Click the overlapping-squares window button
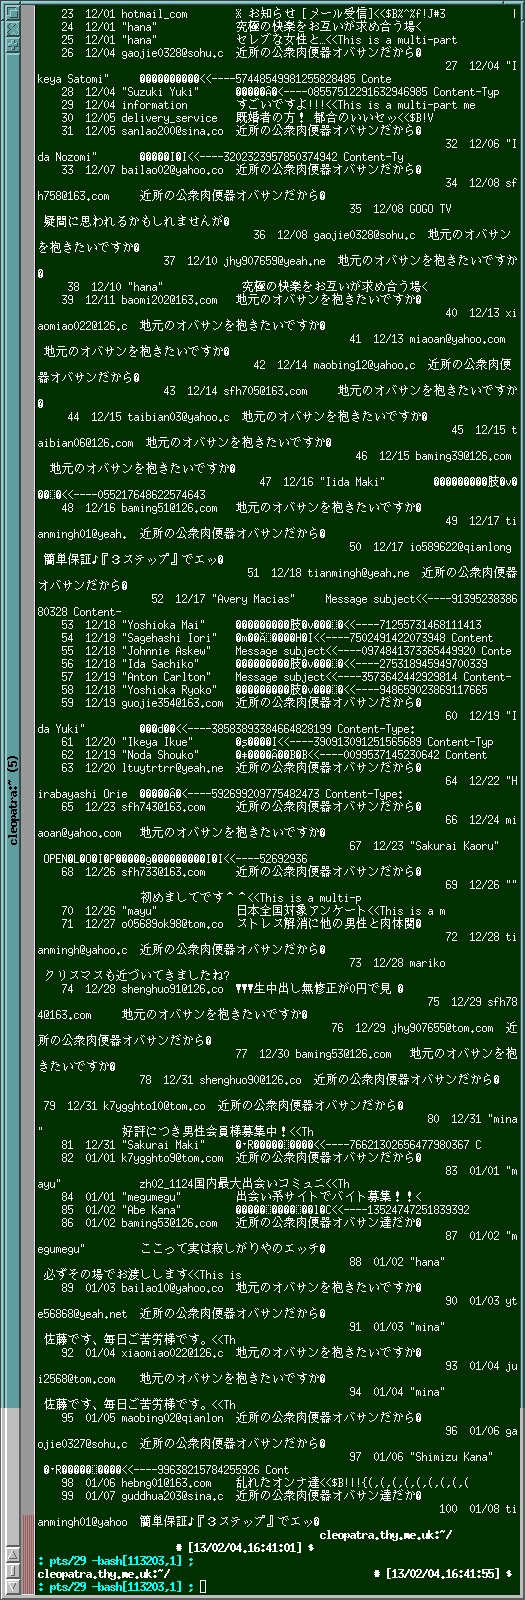525x1600 pixels. point(13,13)
